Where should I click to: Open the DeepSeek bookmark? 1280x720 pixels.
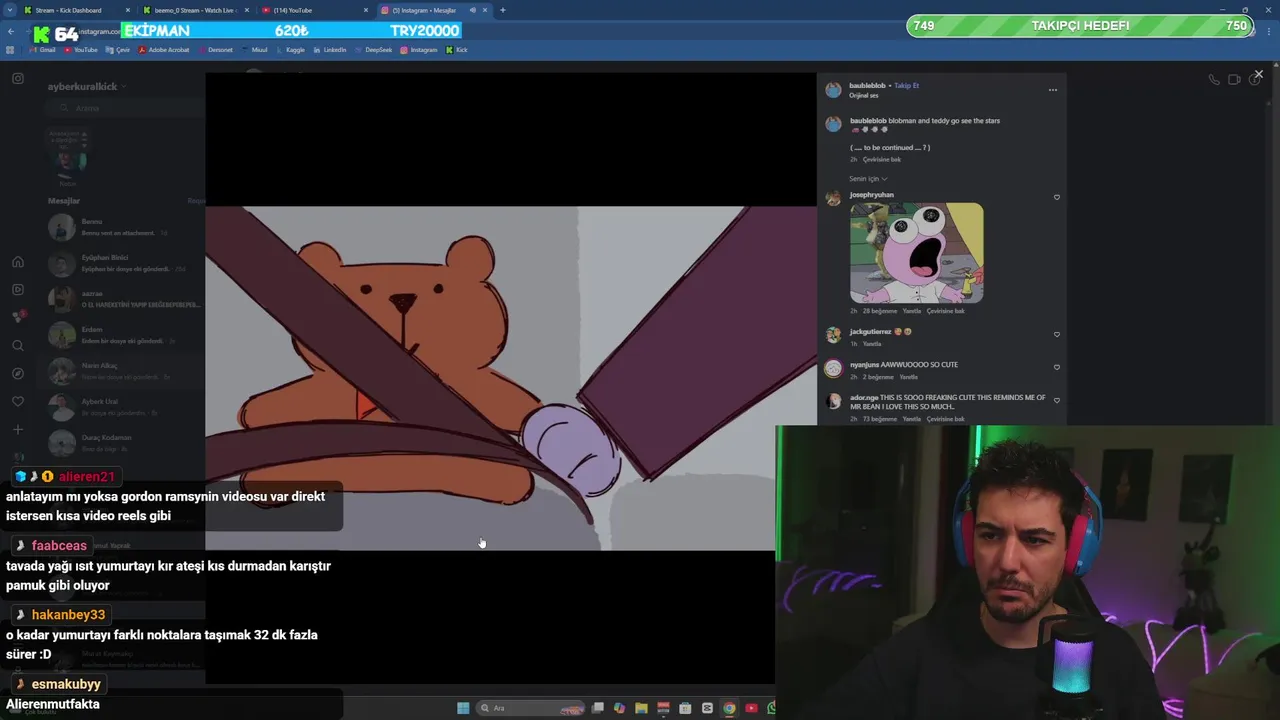pyautogui.click(x=374, y=49)
